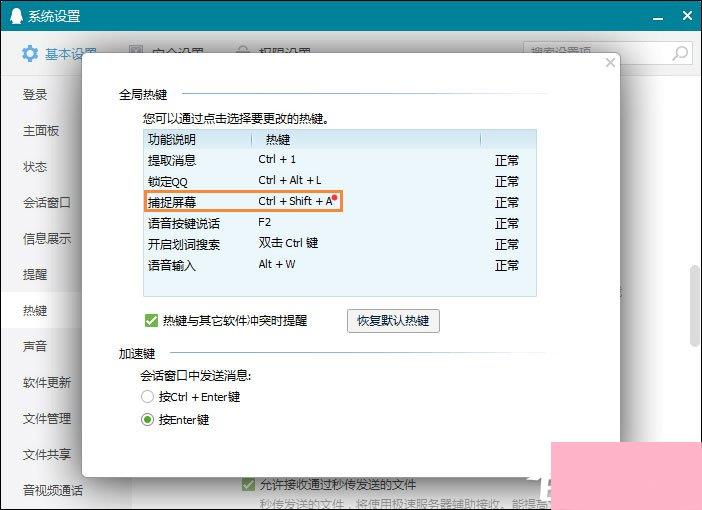The width and height of the screenshot is (702, 510).
Task: Open 会话窗口 in the sidebar
Action: coord(47,202)
